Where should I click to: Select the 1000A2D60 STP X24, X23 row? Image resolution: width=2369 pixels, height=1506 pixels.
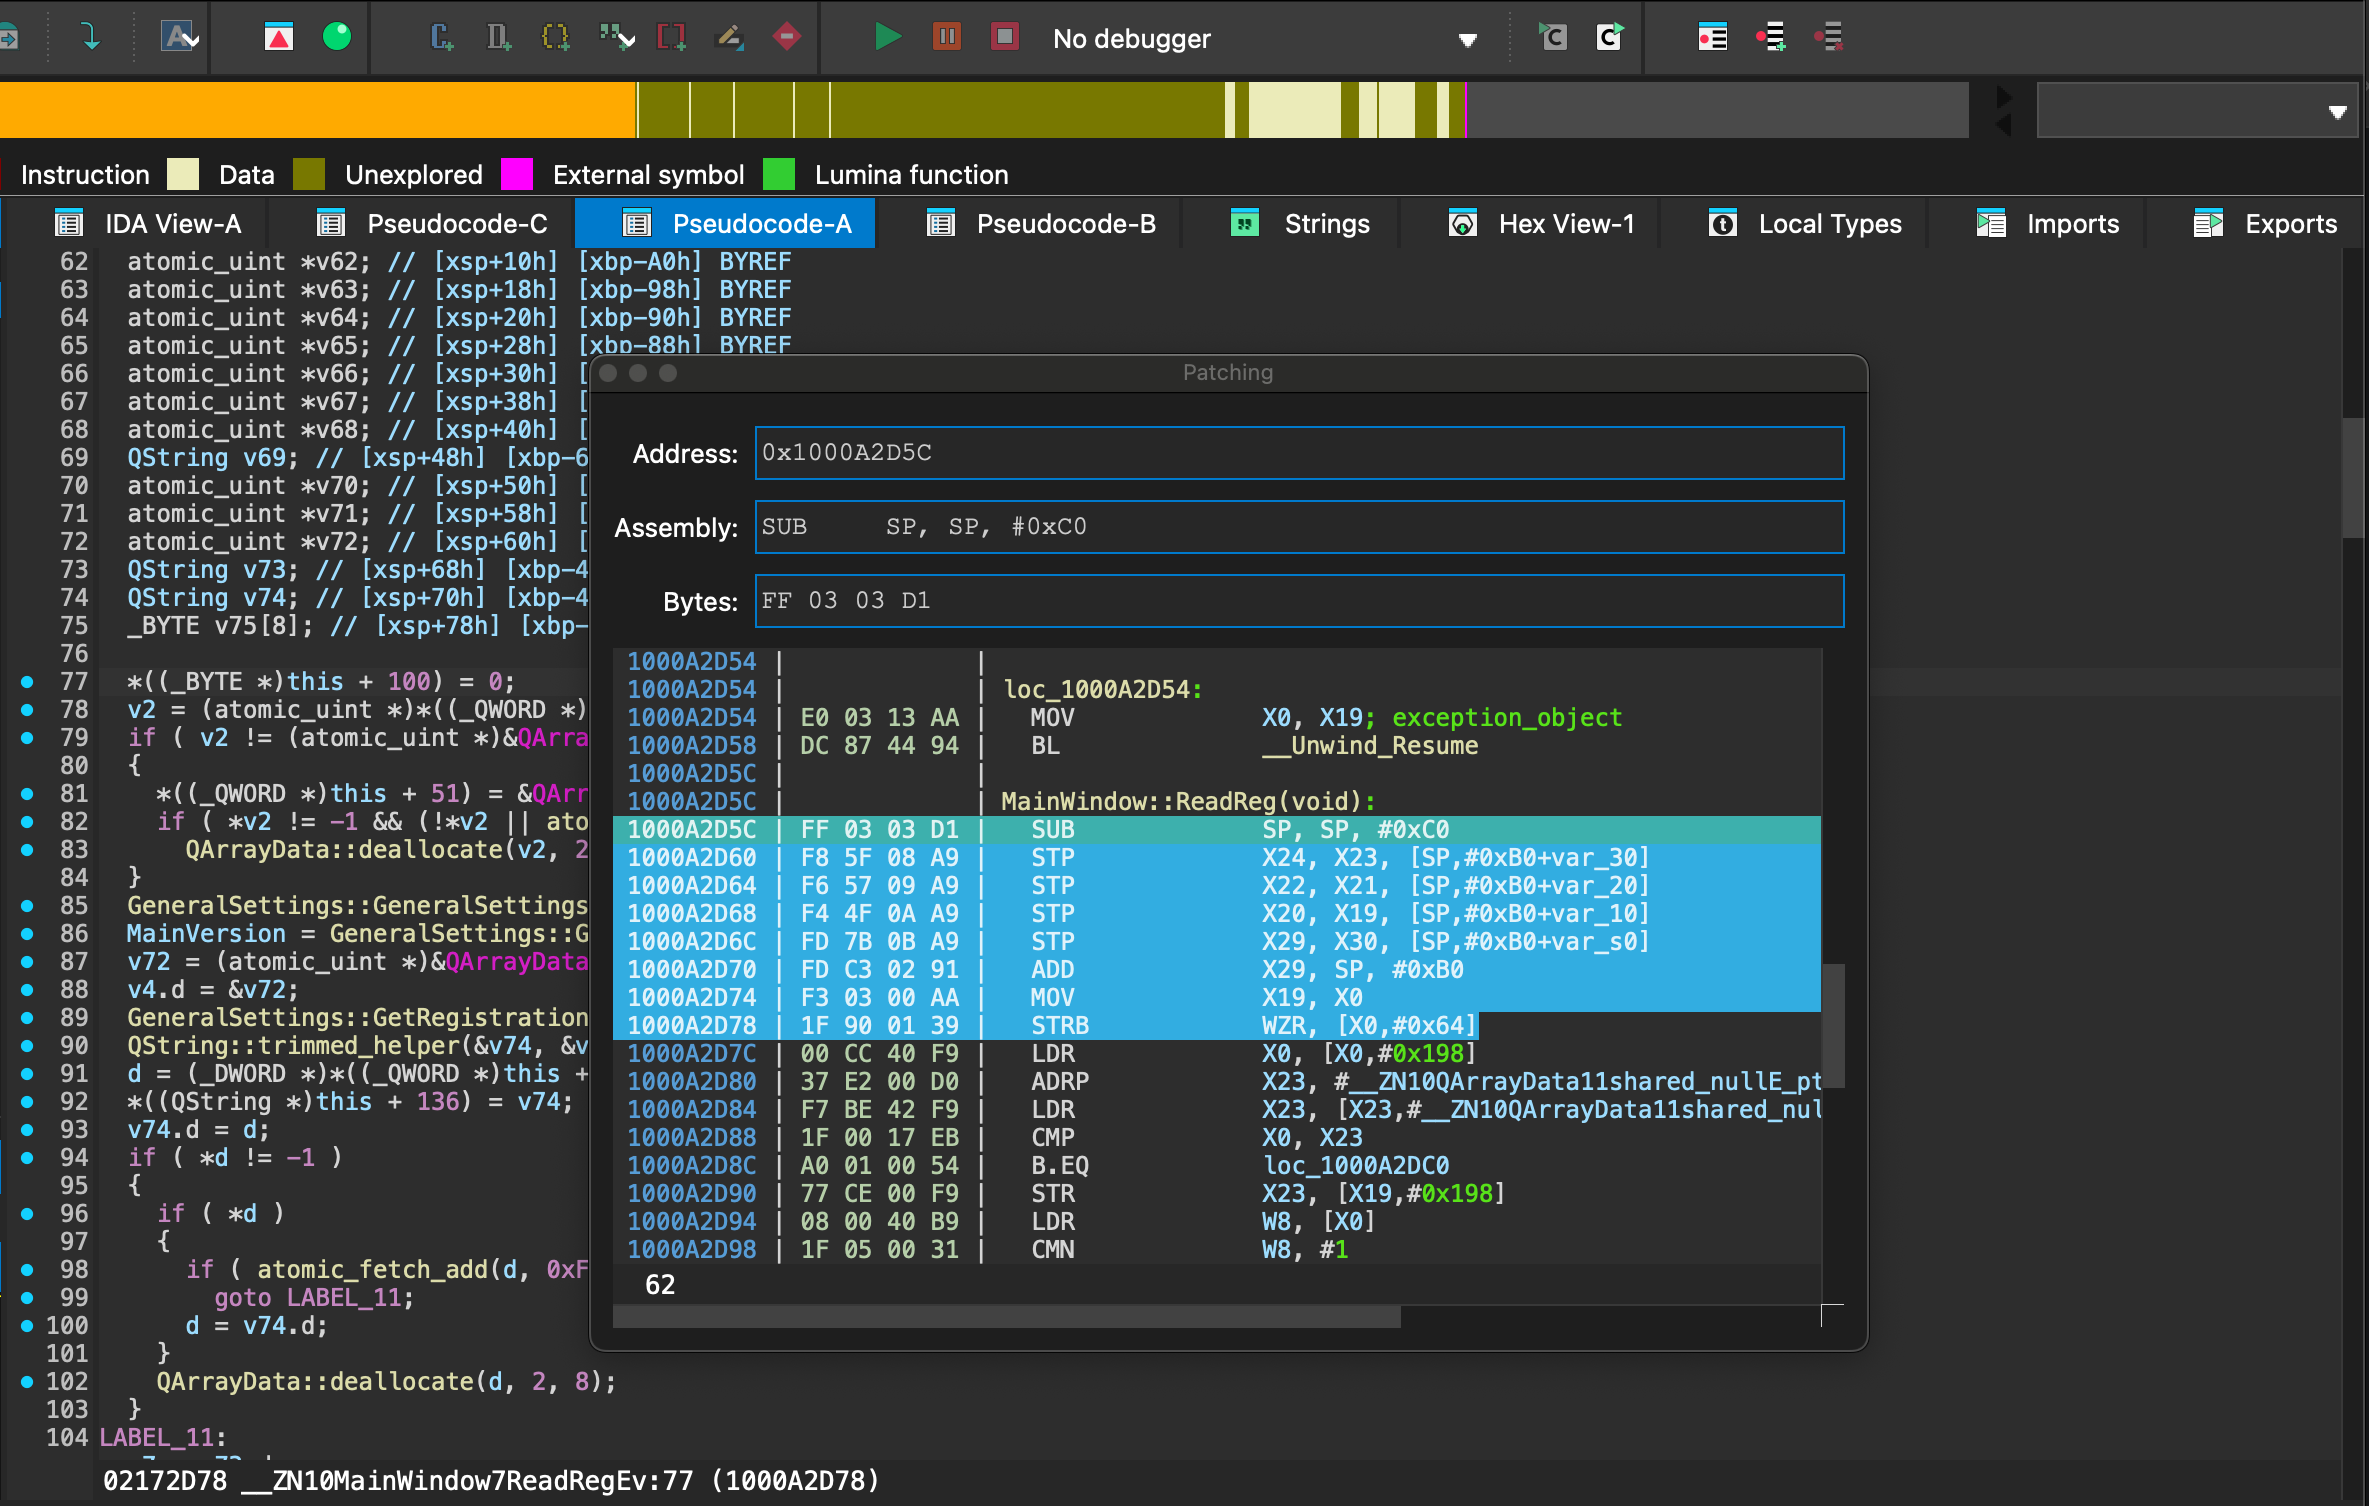tap(1216, 858)
